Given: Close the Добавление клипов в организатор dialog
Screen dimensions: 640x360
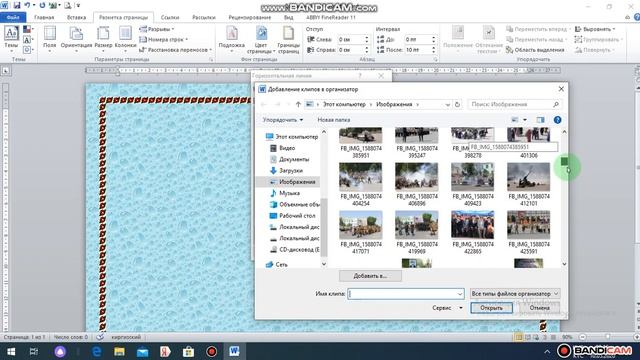Looking at the screenshot, I should point(561,89).
